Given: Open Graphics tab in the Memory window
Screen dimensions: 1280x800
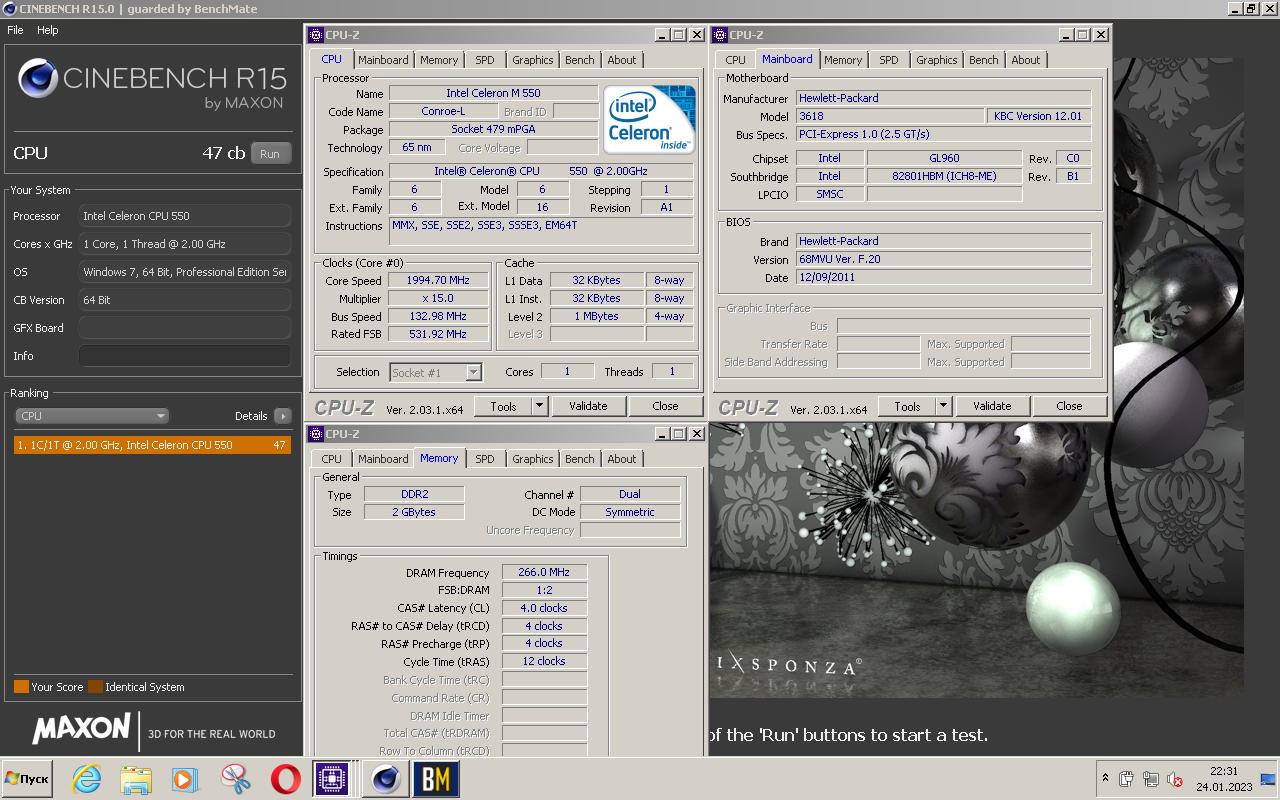Looking at the screenshot, I should (x=533, y=459).
